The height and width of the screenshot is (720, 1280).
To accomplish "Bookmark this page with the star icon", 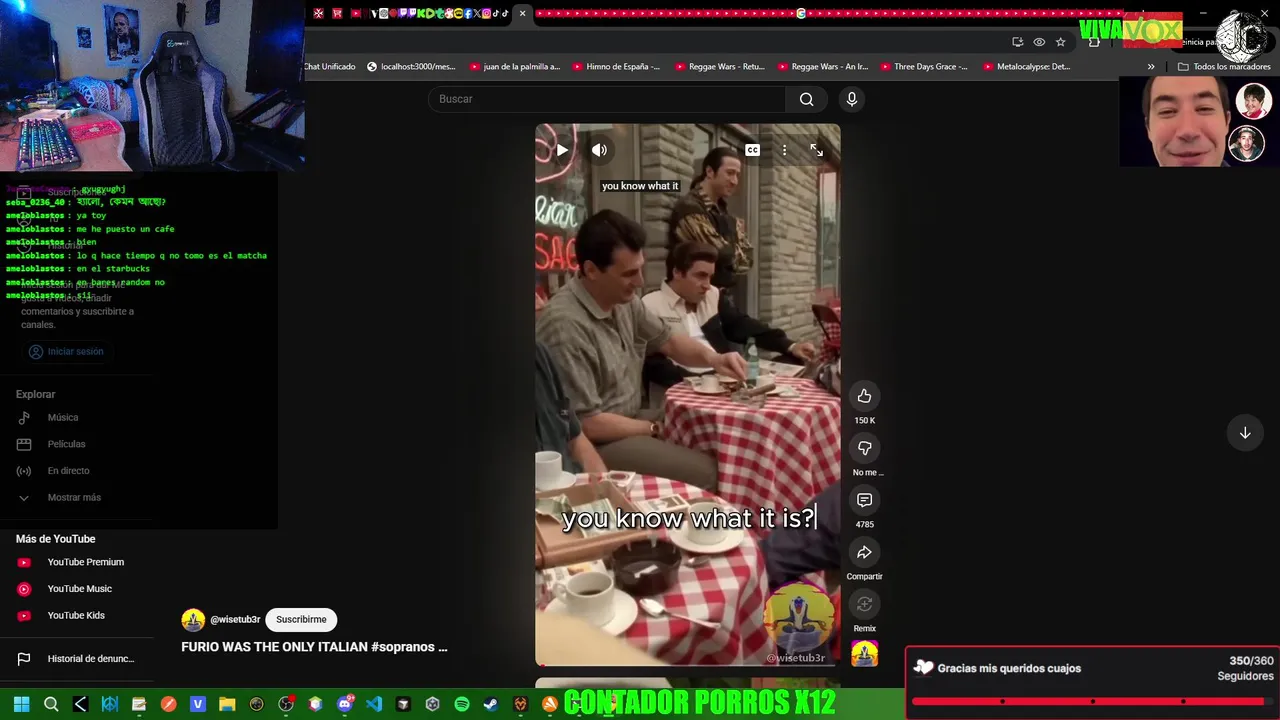I will coord(1060,42).
